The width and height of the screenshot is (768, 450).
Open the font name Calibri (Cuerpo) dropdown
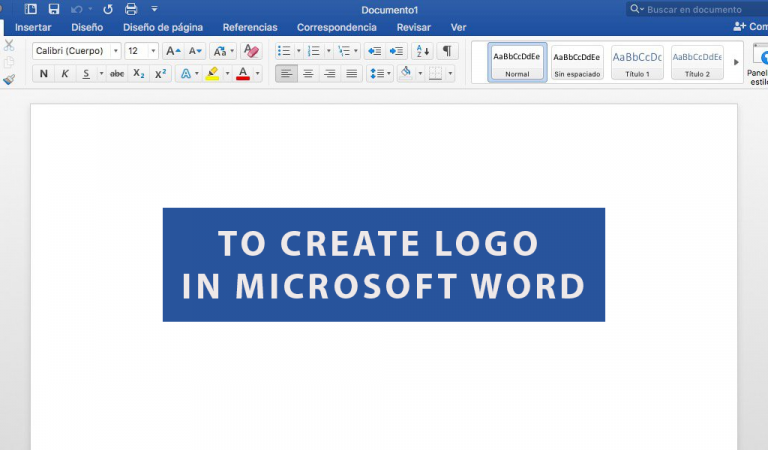click(116, 51)
